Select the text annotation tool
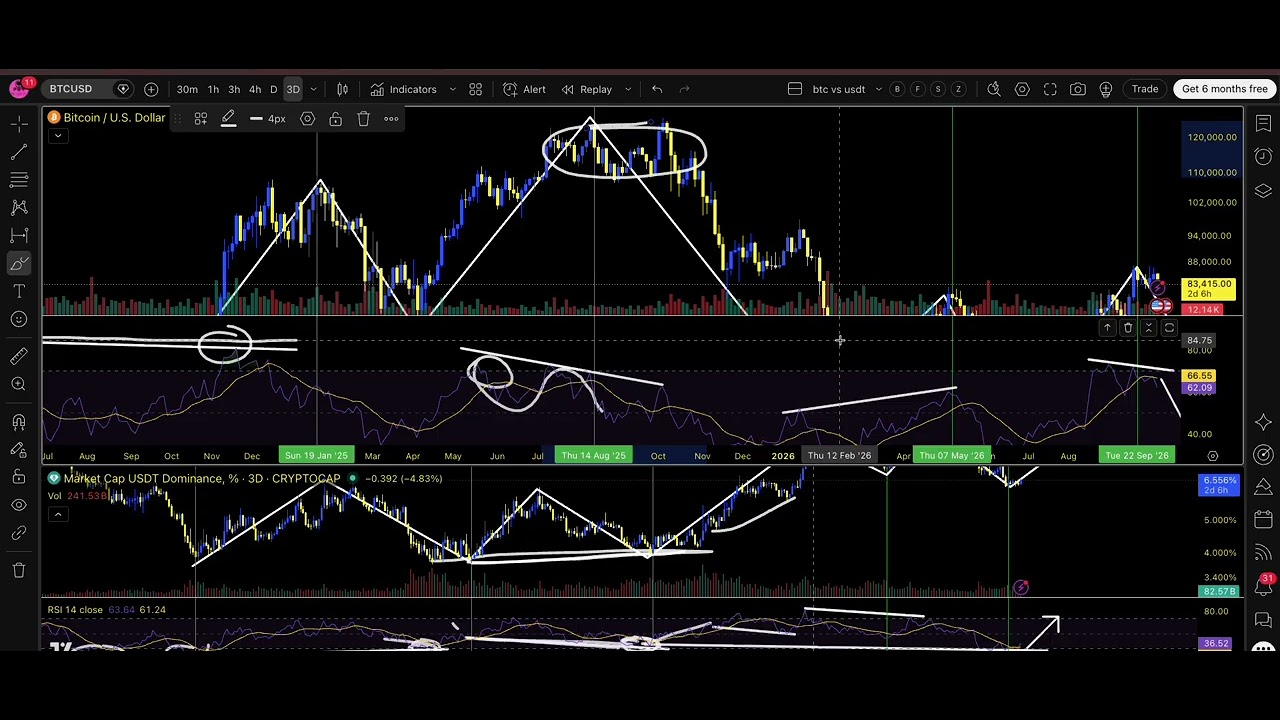 (x=19, y=291)
